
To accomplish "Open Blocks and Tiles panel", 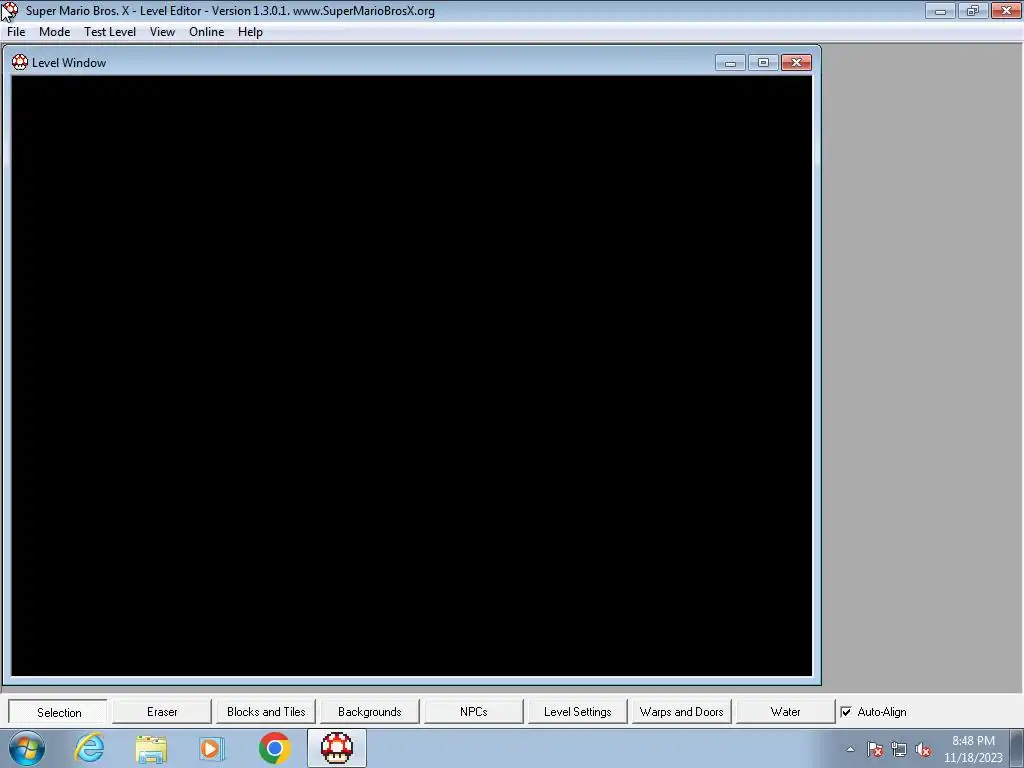I will pyautogui.click(x=266, y=712).
